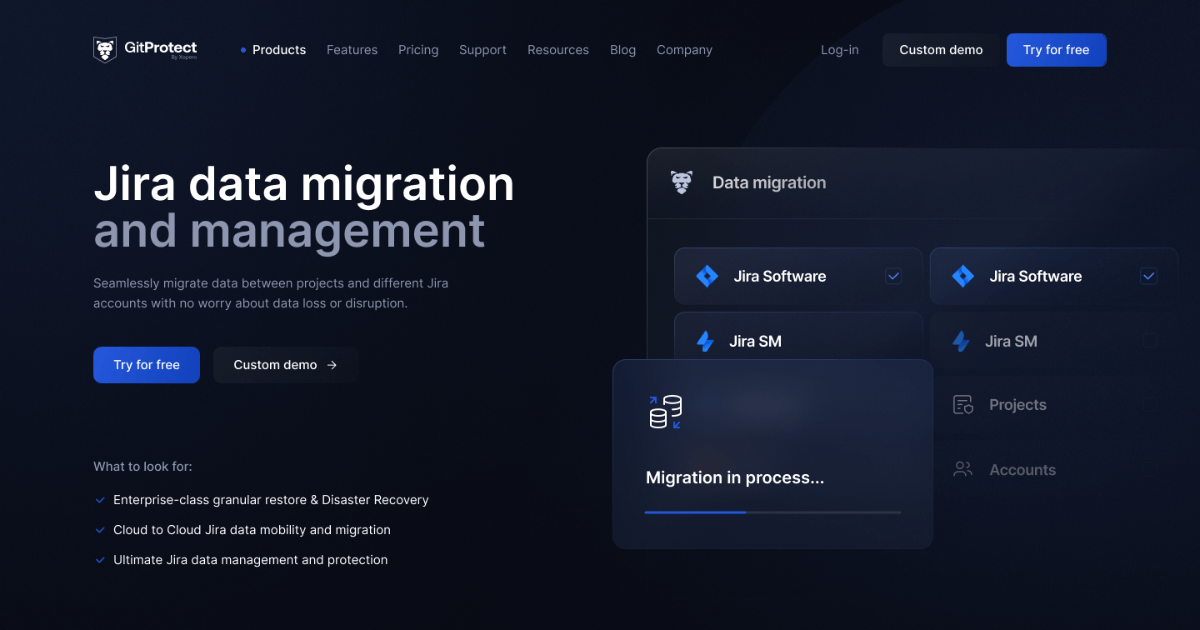Click the left Jira Software diamond icon
Image resolution: width=1200 pixels, height=630 pixels.
click(x=707, y=277)
